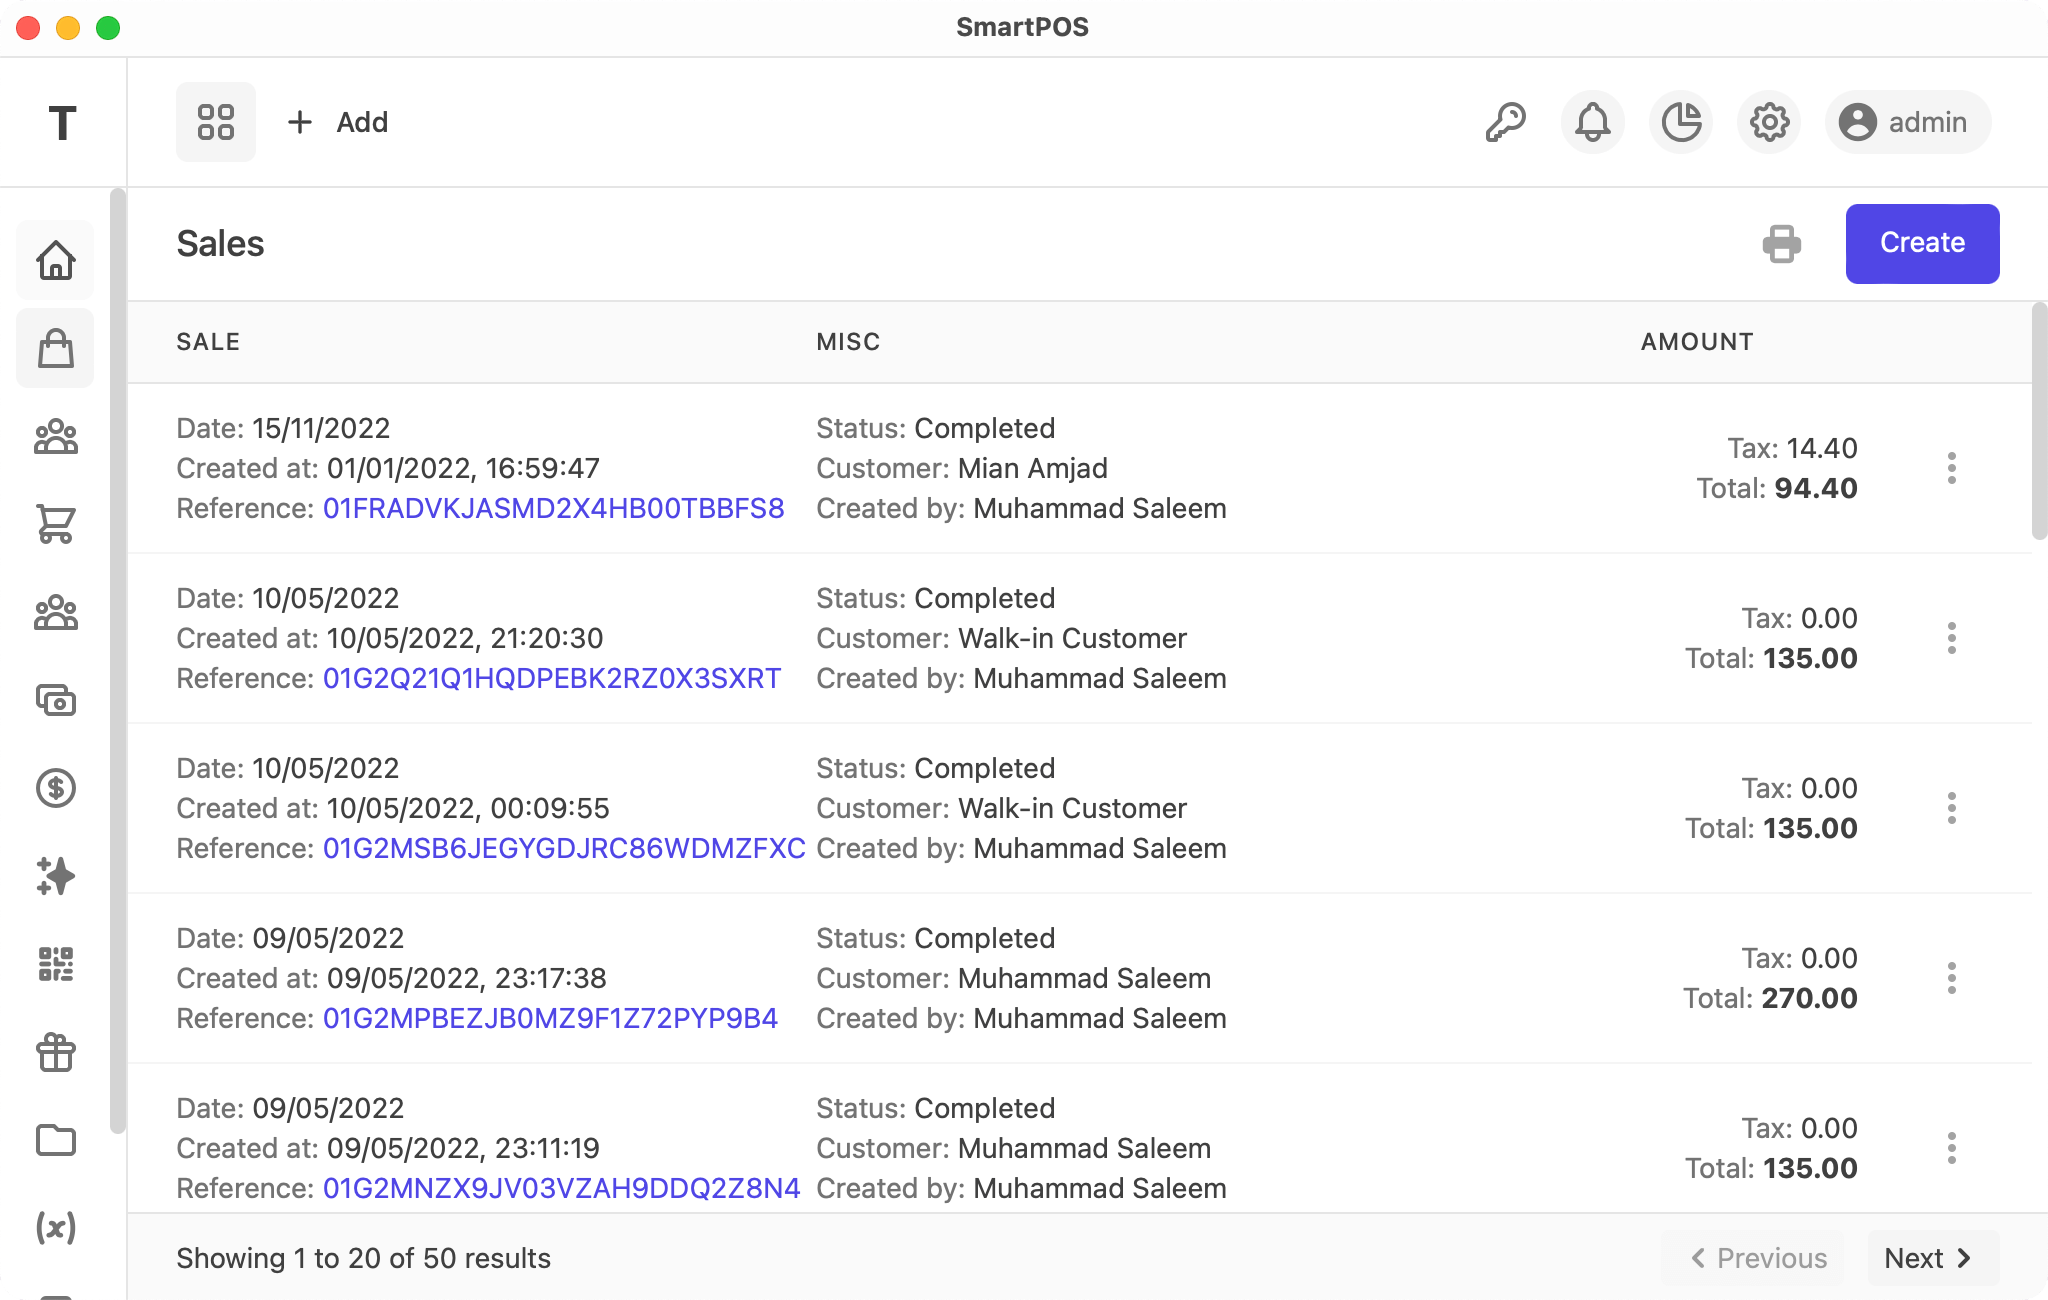Go to Next page of results

click(1931, 1258)
